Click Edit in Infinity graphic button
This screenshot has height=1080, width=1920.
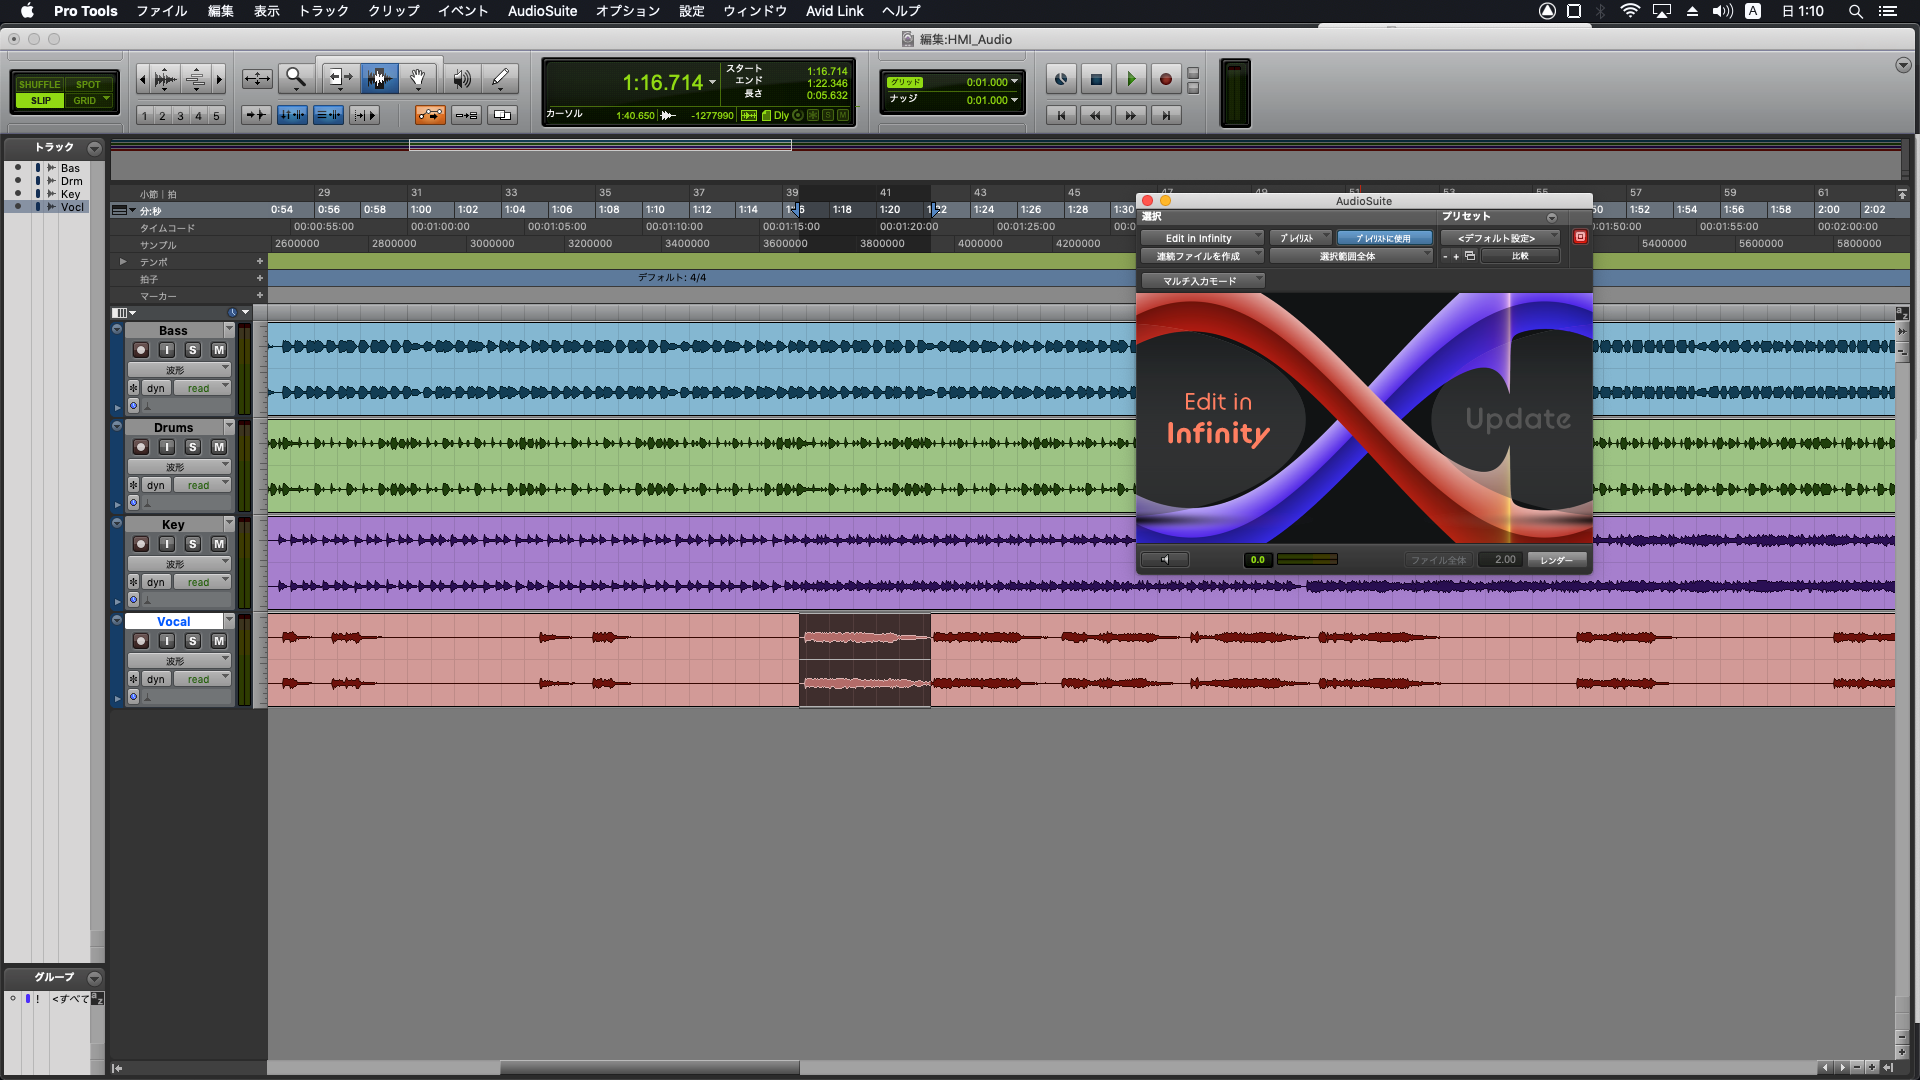1218,418
